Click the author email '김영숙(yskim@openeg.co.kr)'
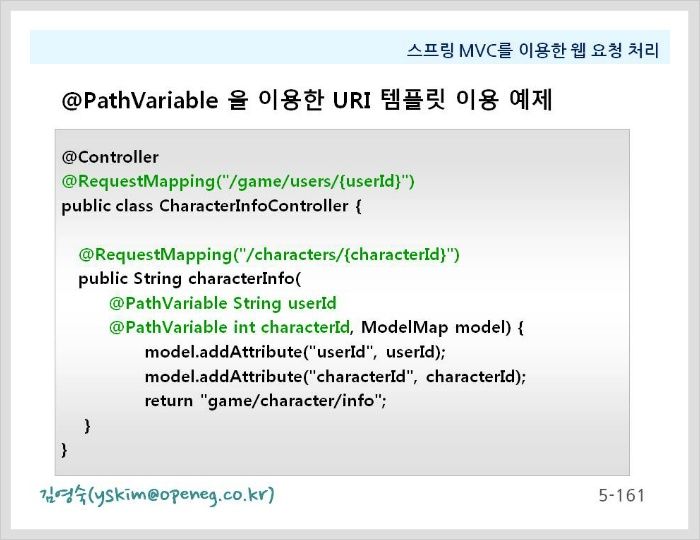The image size is (700, 540). (x=157, y=495)
